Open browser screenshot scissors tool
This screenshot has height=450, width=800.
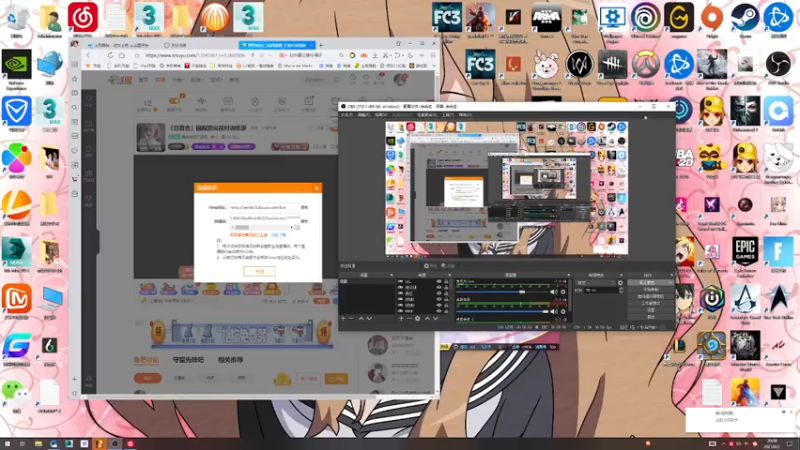pos(386,55)
